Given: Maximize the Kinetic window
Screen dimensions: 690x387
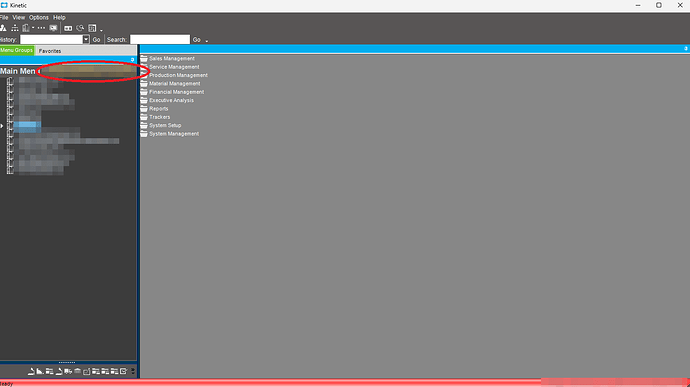Looking at the screenshot, I should coord(659,5).
